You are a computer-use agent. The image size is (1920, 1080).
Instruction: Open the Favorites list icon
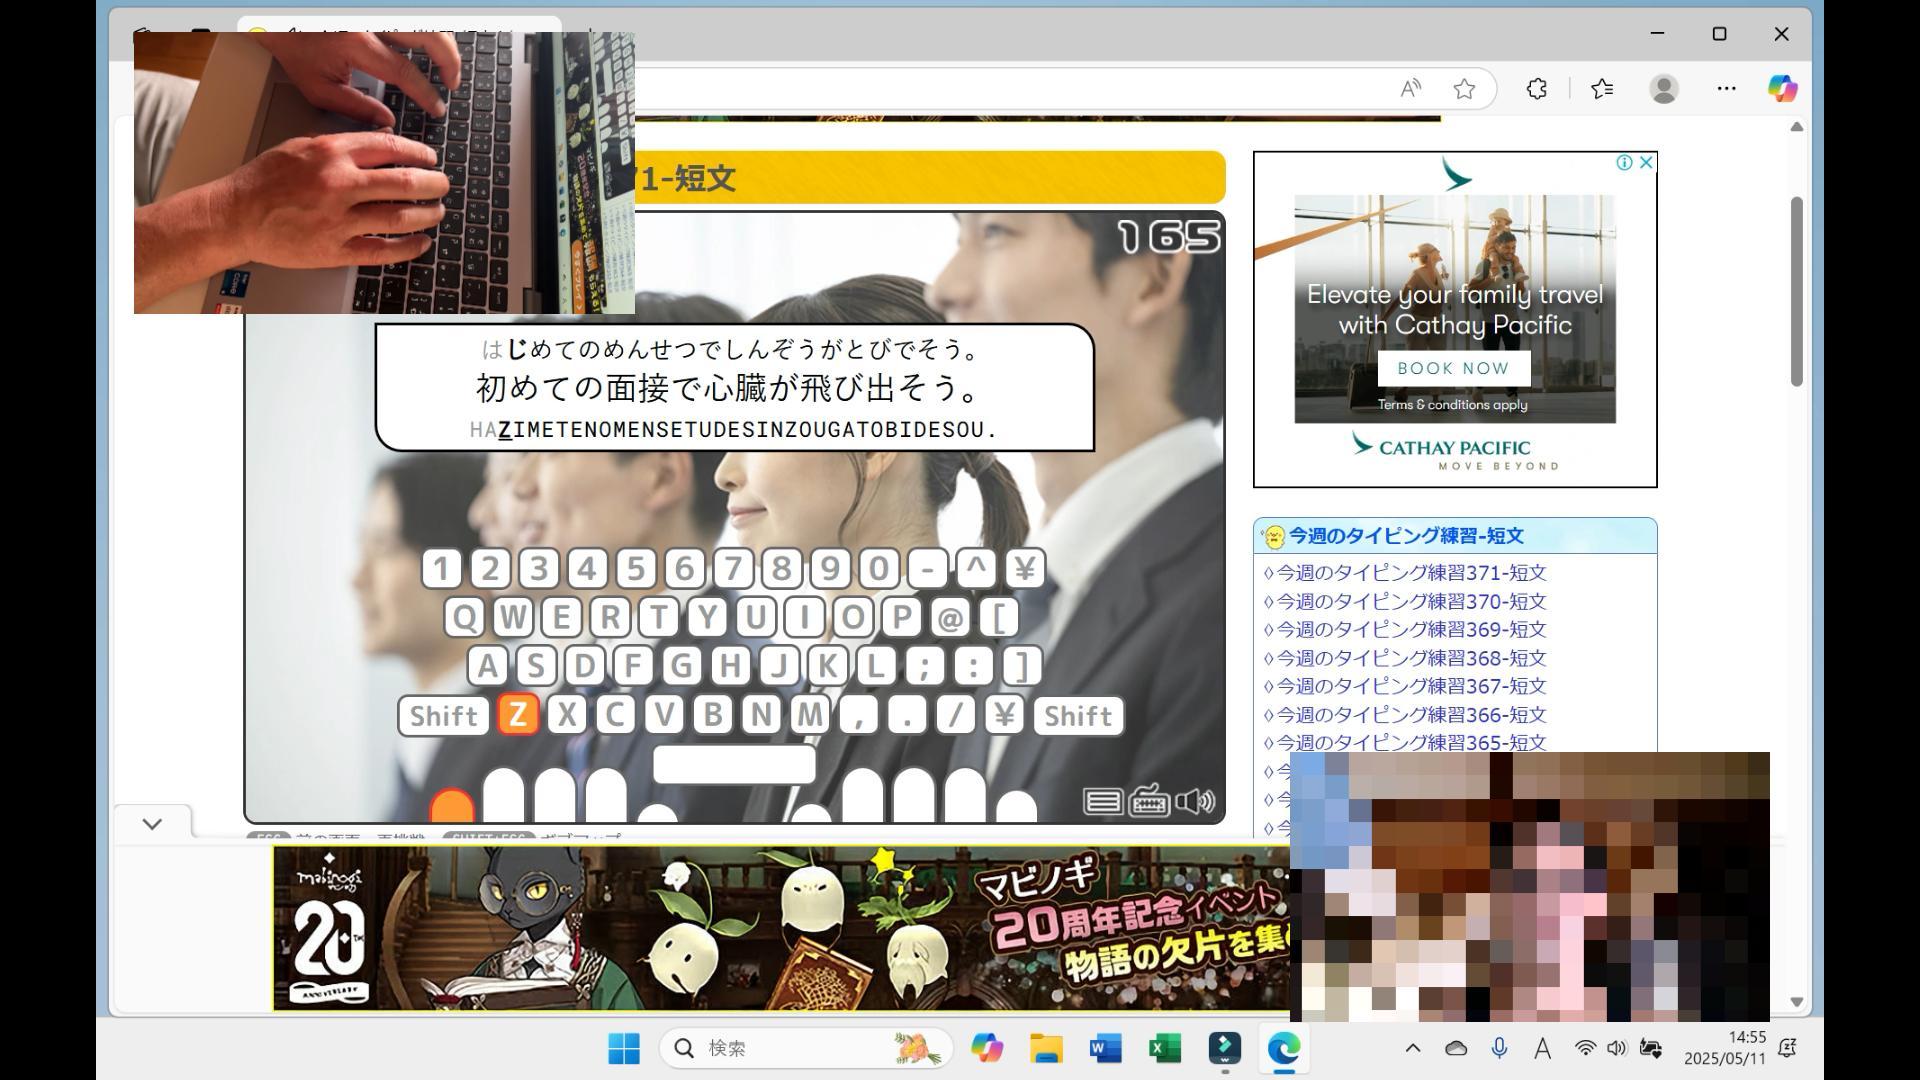[1602, 89]
